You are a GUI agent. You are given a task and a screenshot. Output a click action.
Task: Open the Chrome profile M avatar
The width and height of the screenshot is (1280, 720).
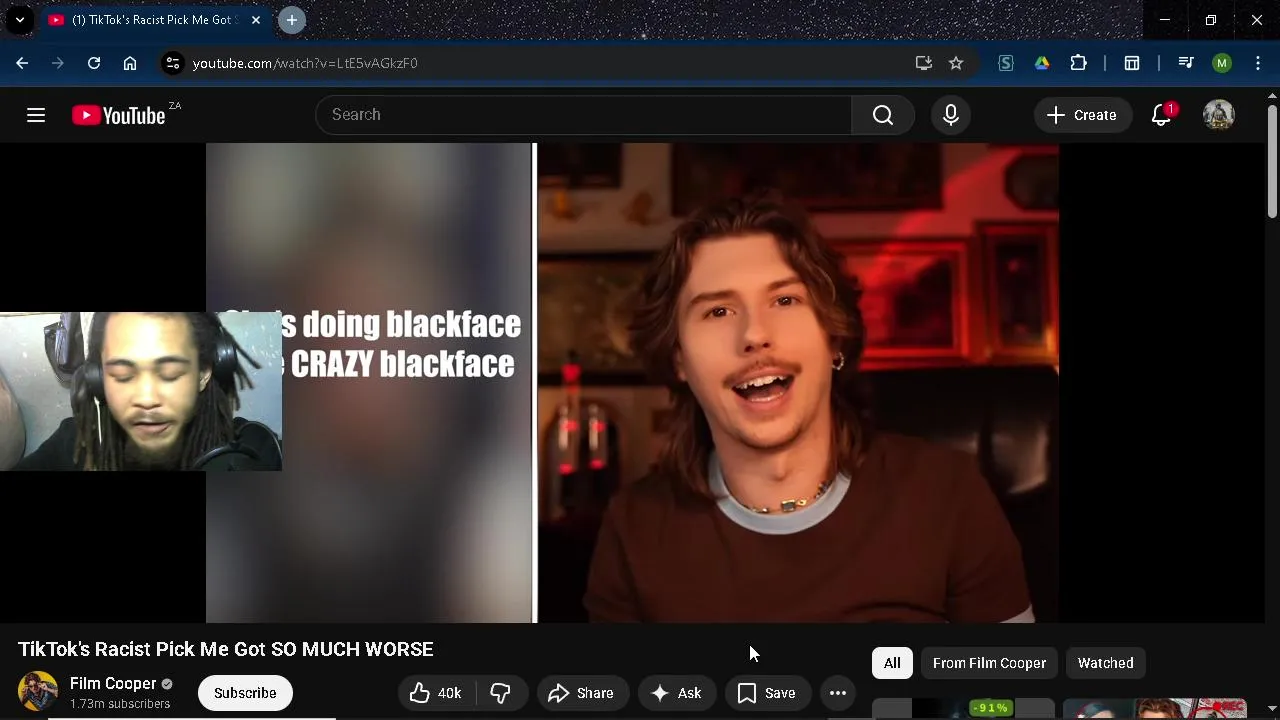click(x=1222, y=63)
